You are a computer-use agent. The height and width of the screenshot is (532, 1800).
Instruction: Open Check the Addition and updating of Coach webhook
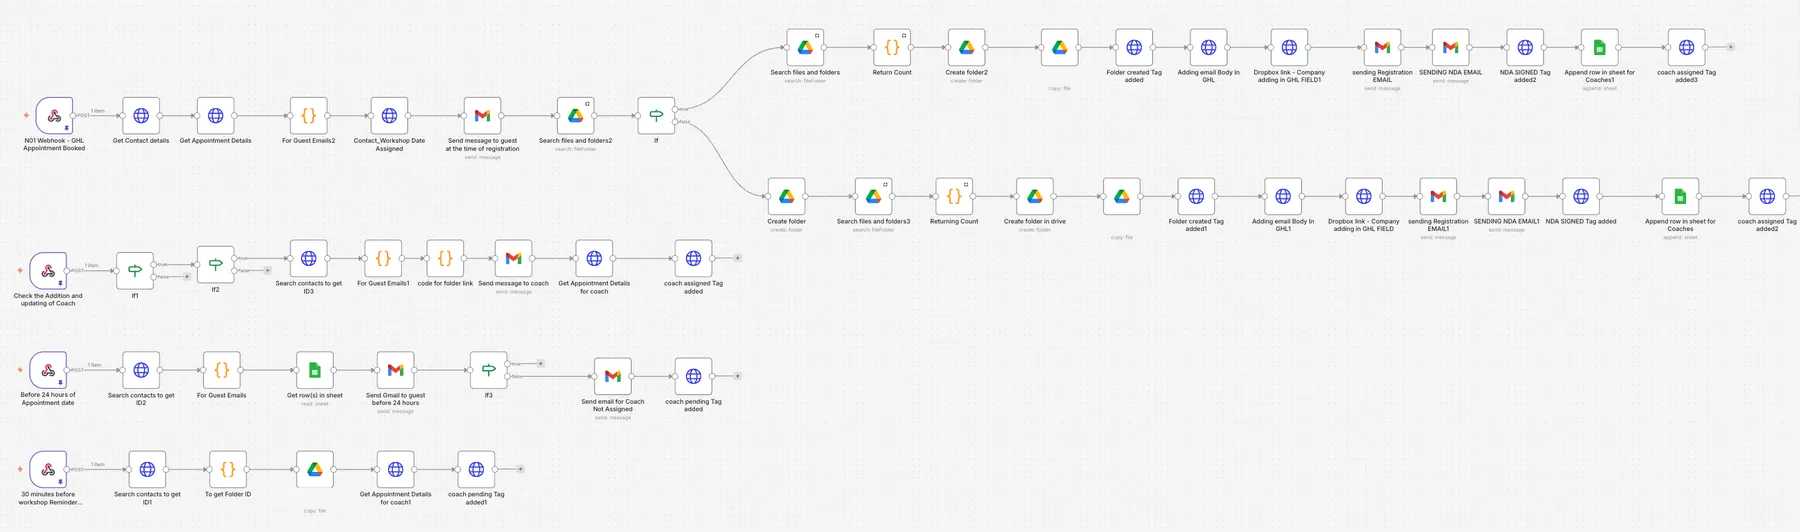pyautogui.click(x=48, y=271)
